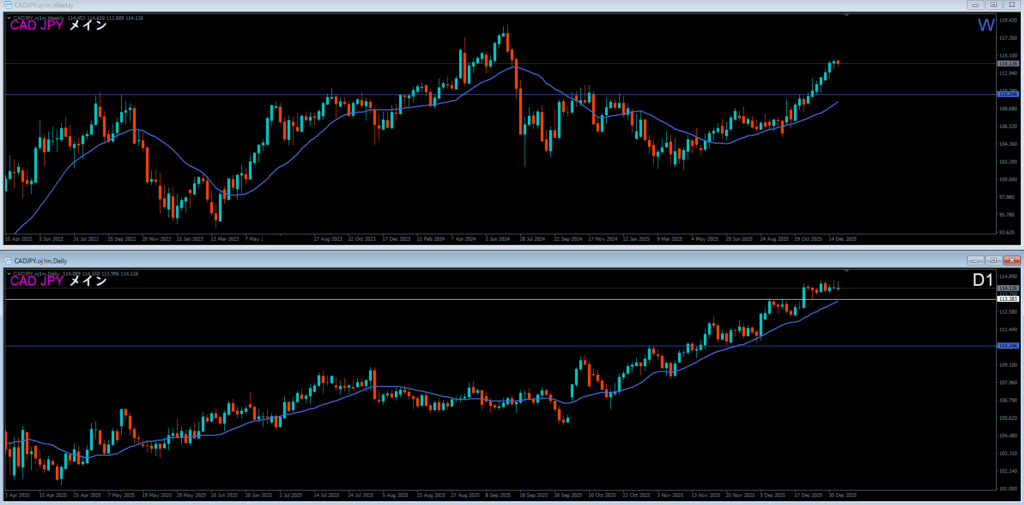Click the chart shift triangle on Daily chart
The width and height of the screenshot is (1024, 505).
(847, 271)
